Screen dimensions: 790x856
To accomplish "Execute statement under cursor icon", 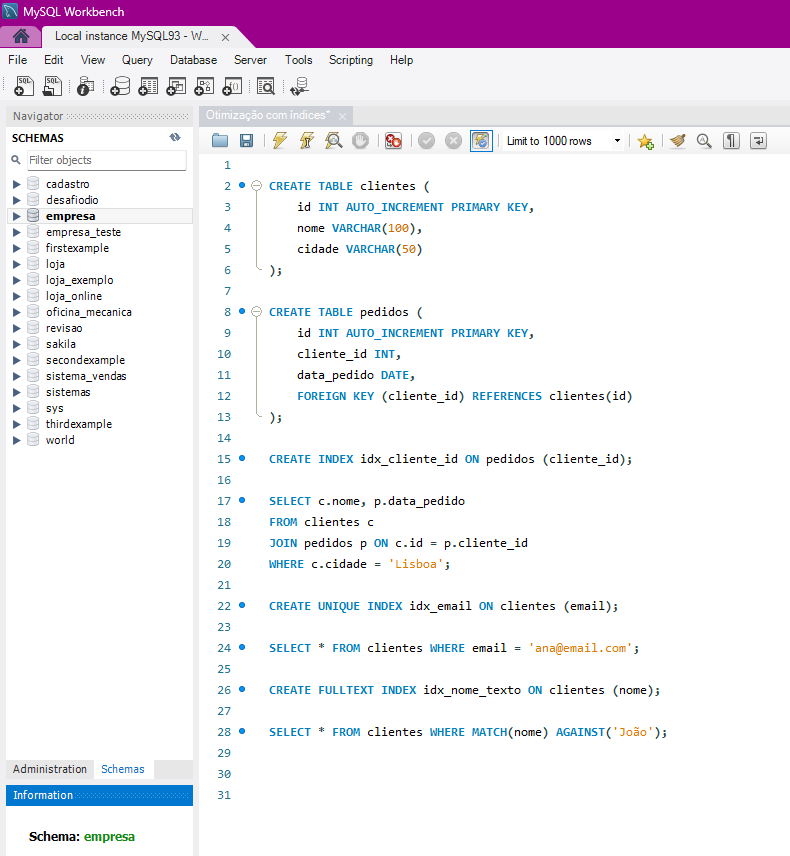I will (307, 141).
